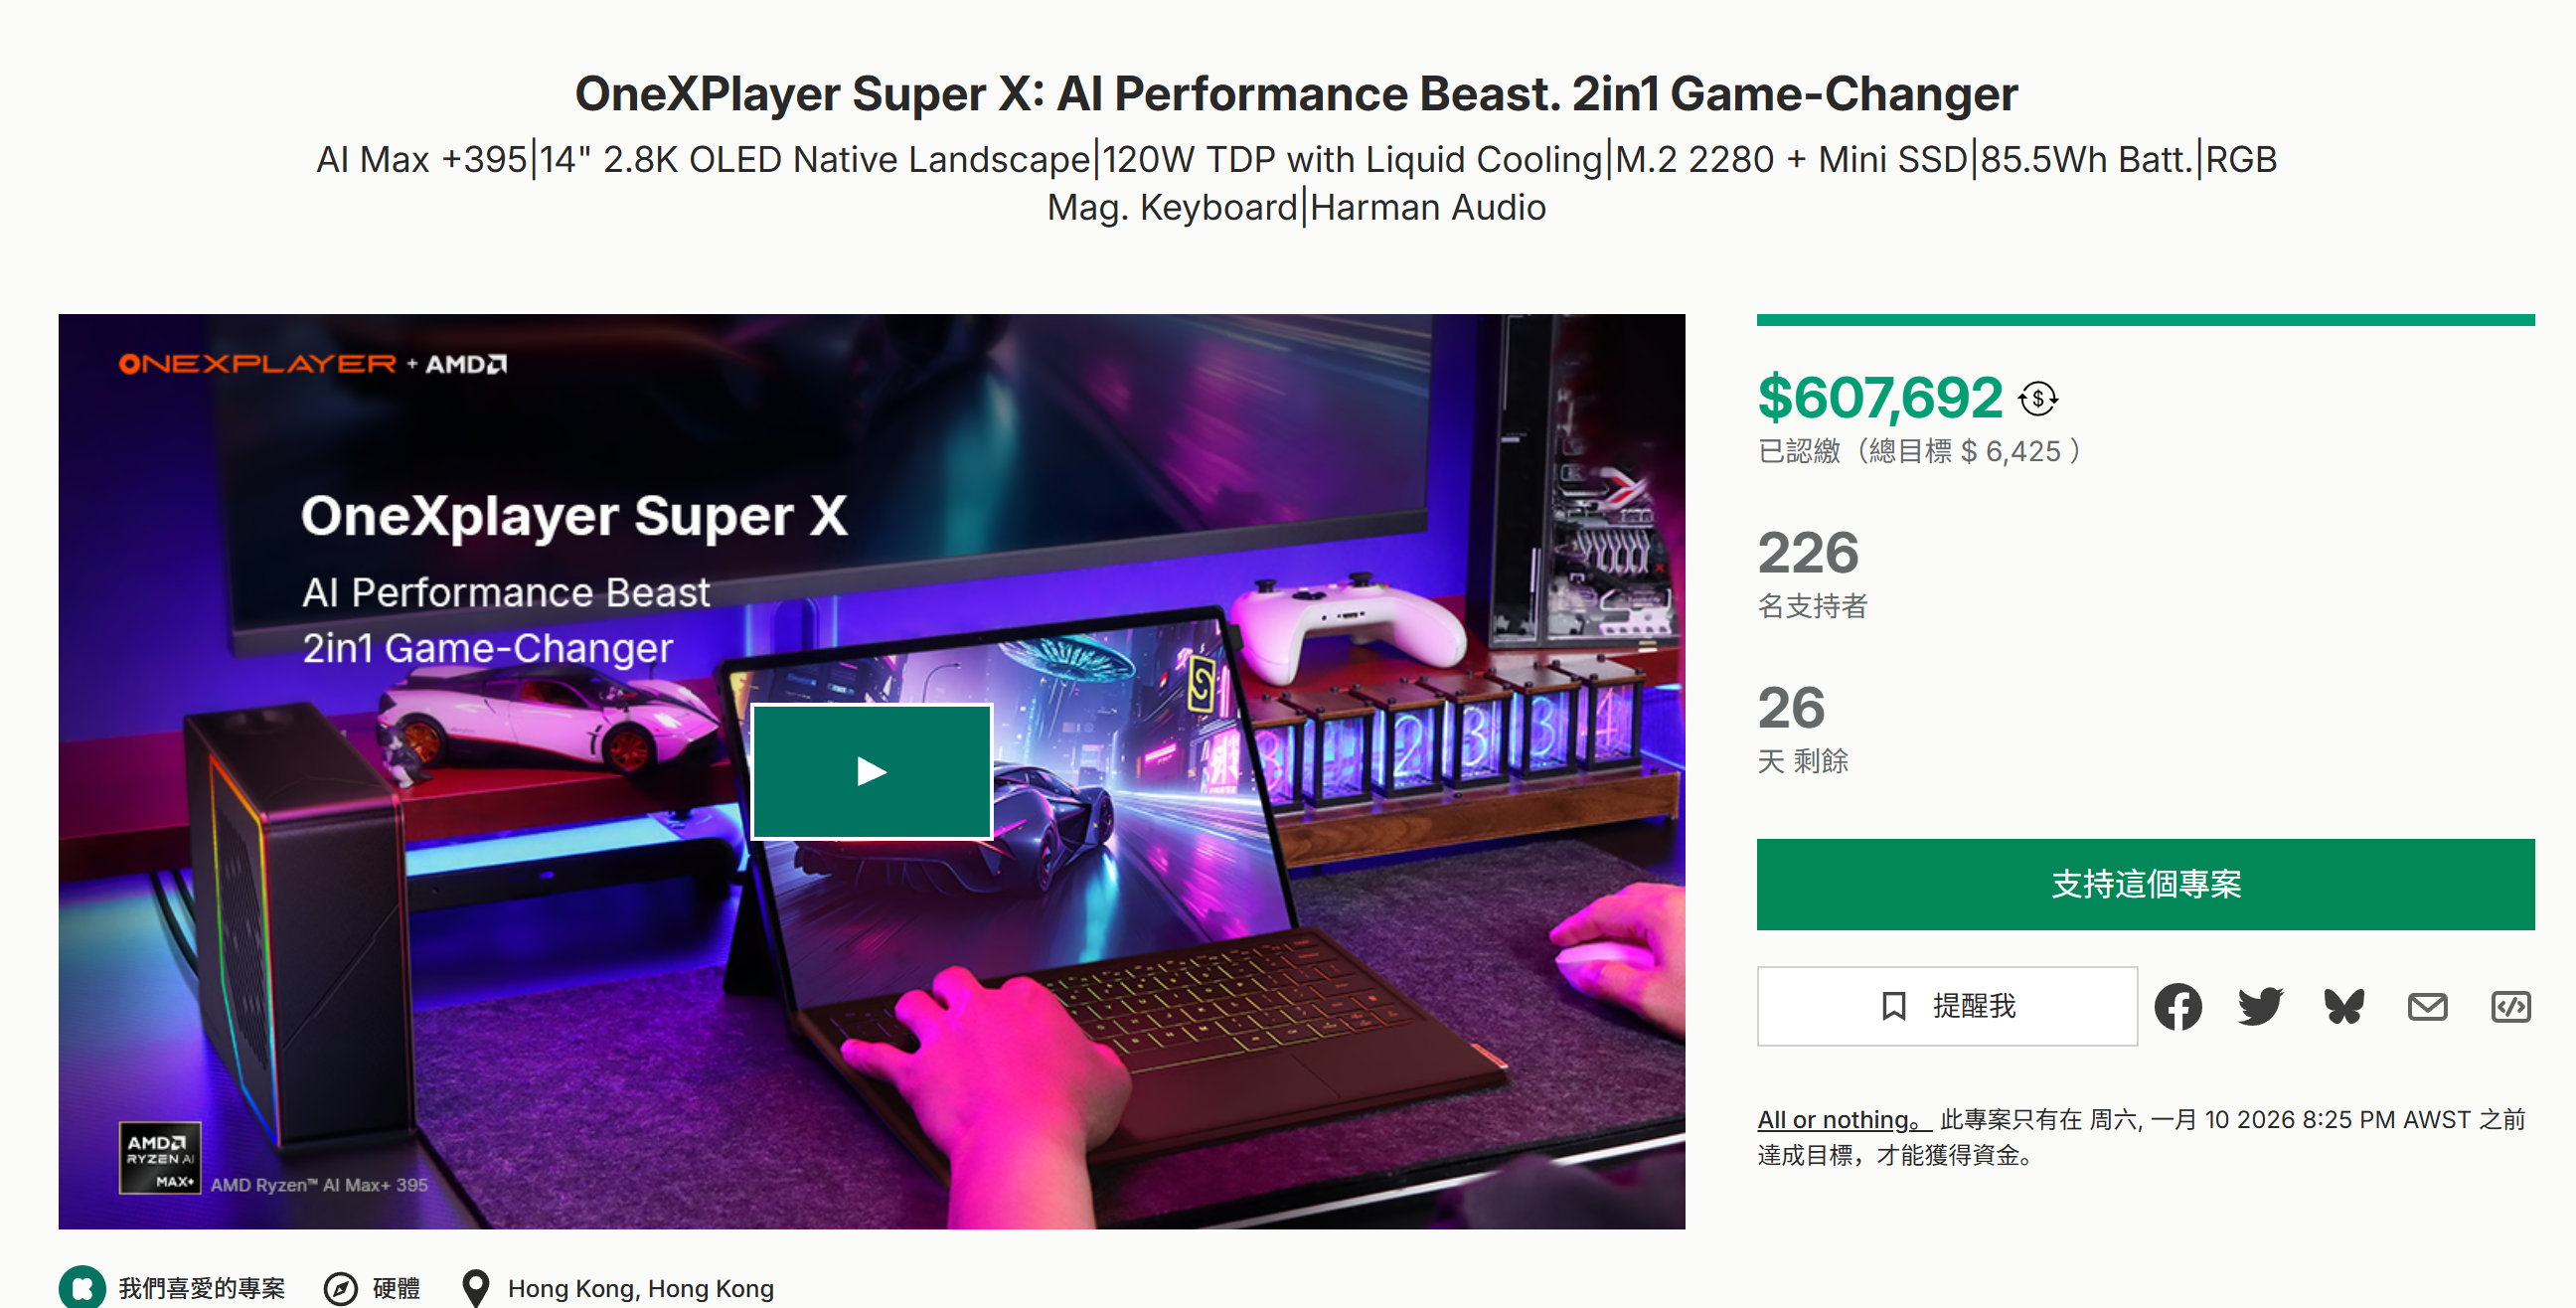
Task: Click the location pin icon near Hong Kong
Action: click(x=476, y=1288)
